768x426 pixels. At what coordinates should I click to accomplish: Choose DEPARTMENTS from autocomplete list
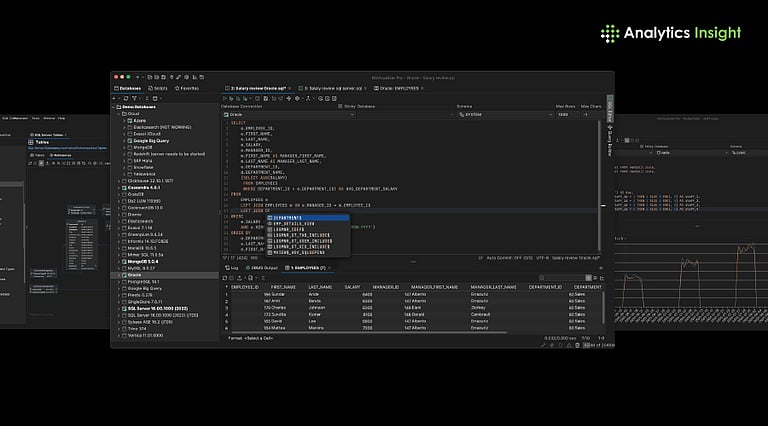308,218
